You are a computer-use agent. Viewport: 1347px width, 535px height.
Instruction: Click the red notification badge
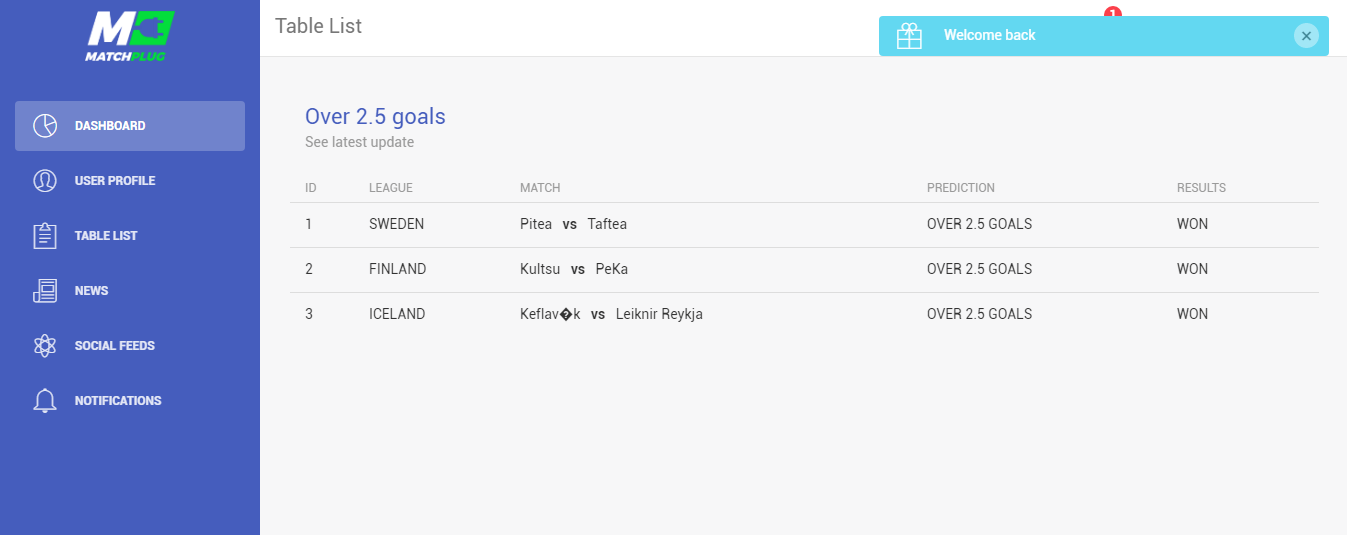pyautogui.click(x=1113, y=12)
